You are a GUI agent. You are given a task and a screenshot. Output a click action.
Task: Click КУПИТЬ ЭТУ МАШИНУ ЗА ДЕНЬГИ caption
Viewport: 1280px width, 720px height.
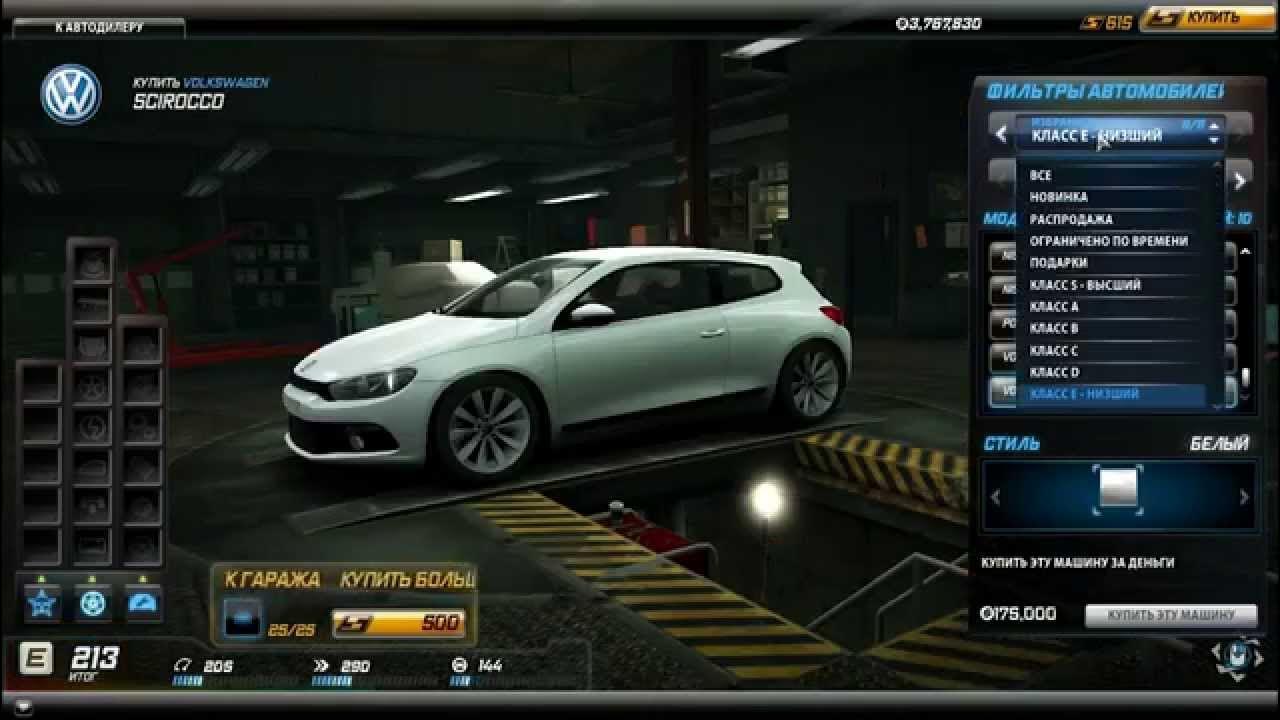click(x=1078, y=563)
